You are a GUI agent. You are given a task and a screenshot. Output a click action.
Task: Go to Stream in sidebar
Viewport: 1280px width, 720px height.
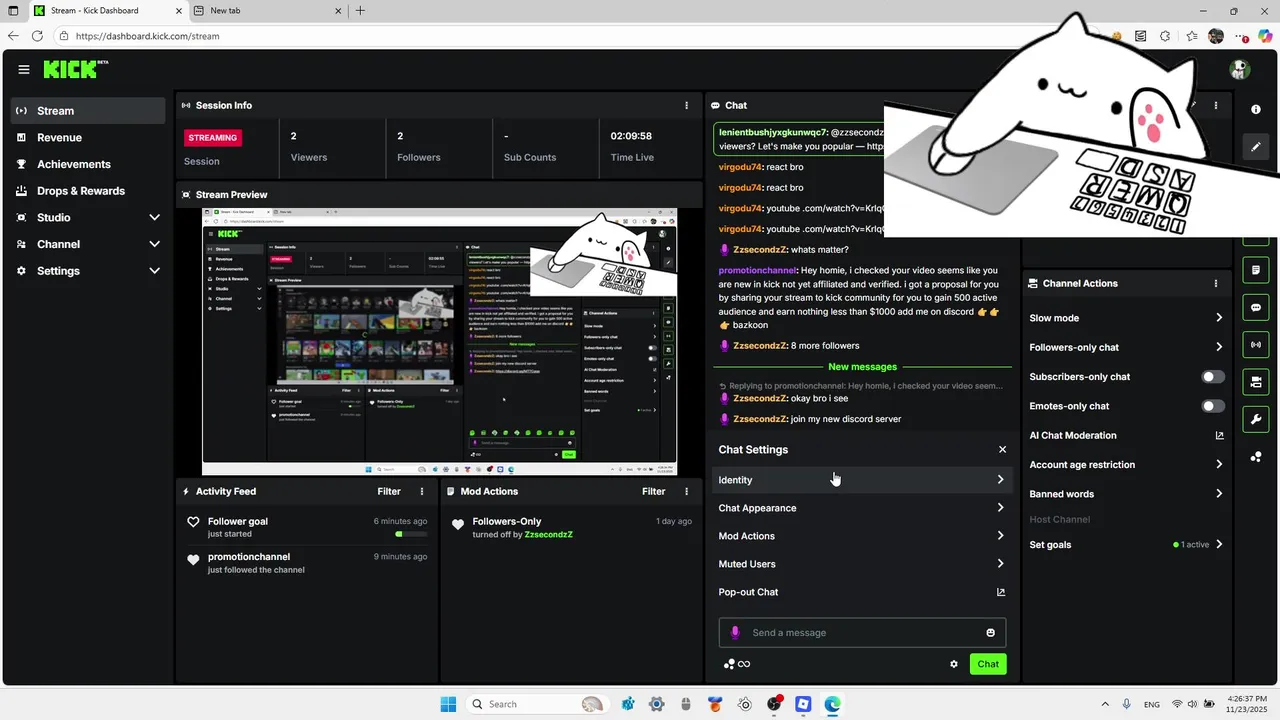point(88,111)
